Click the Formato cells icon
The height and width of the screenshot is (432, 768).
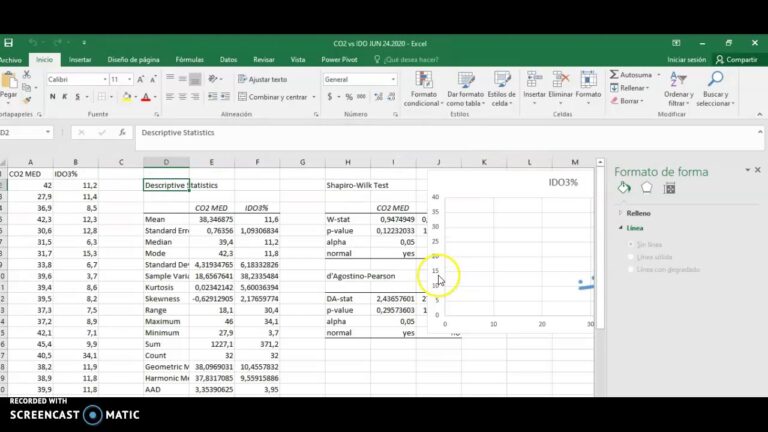[588, 80]
